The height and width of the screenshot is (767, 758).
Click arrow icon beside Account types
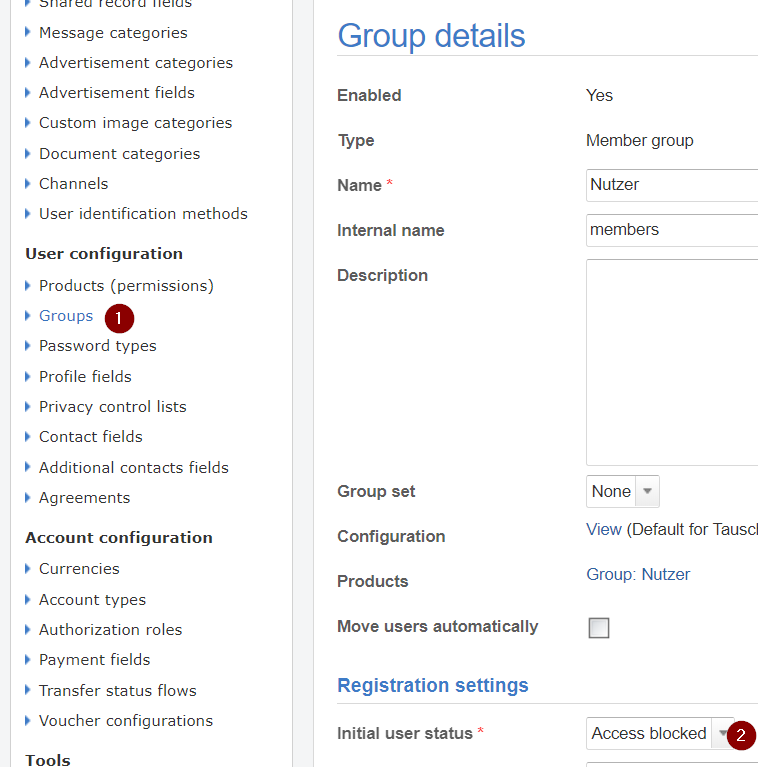point(28,599)
